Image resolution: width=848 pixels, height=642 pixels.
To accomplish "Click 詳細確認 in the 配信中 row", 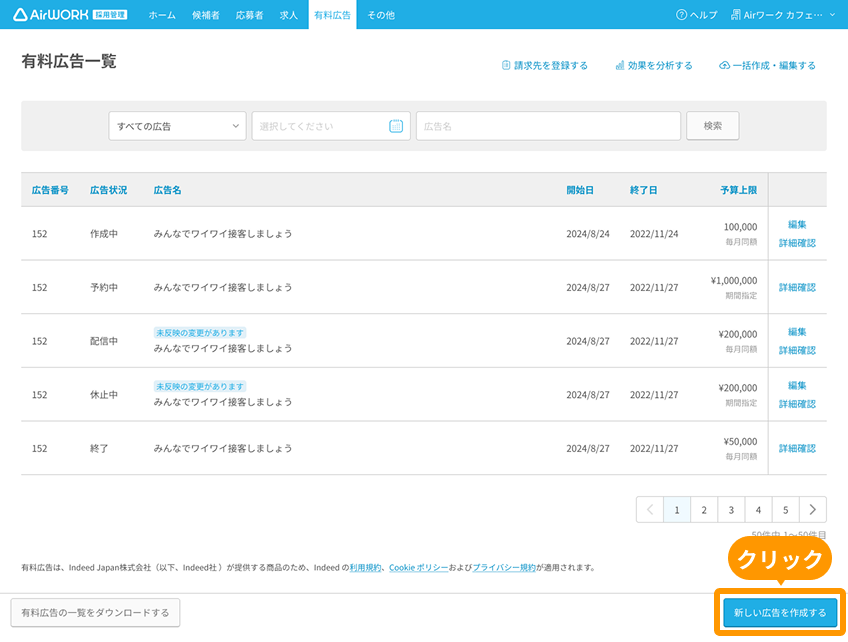I will [x=797, y=350].
